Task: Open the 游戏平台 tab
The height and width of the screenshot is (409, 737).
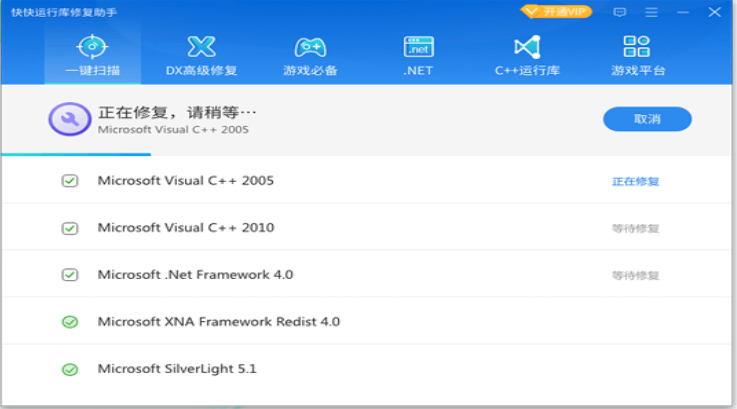Action: pyautogui.click(x=637, y=55)
